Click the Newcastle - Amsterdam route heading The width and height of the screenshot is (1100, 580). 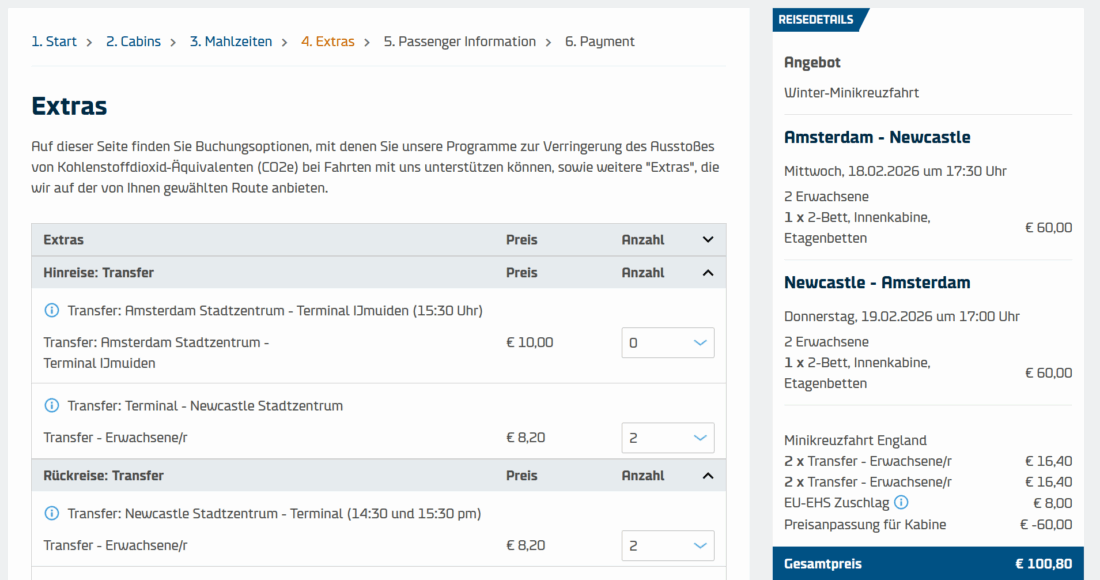click(x=877, y=283)
